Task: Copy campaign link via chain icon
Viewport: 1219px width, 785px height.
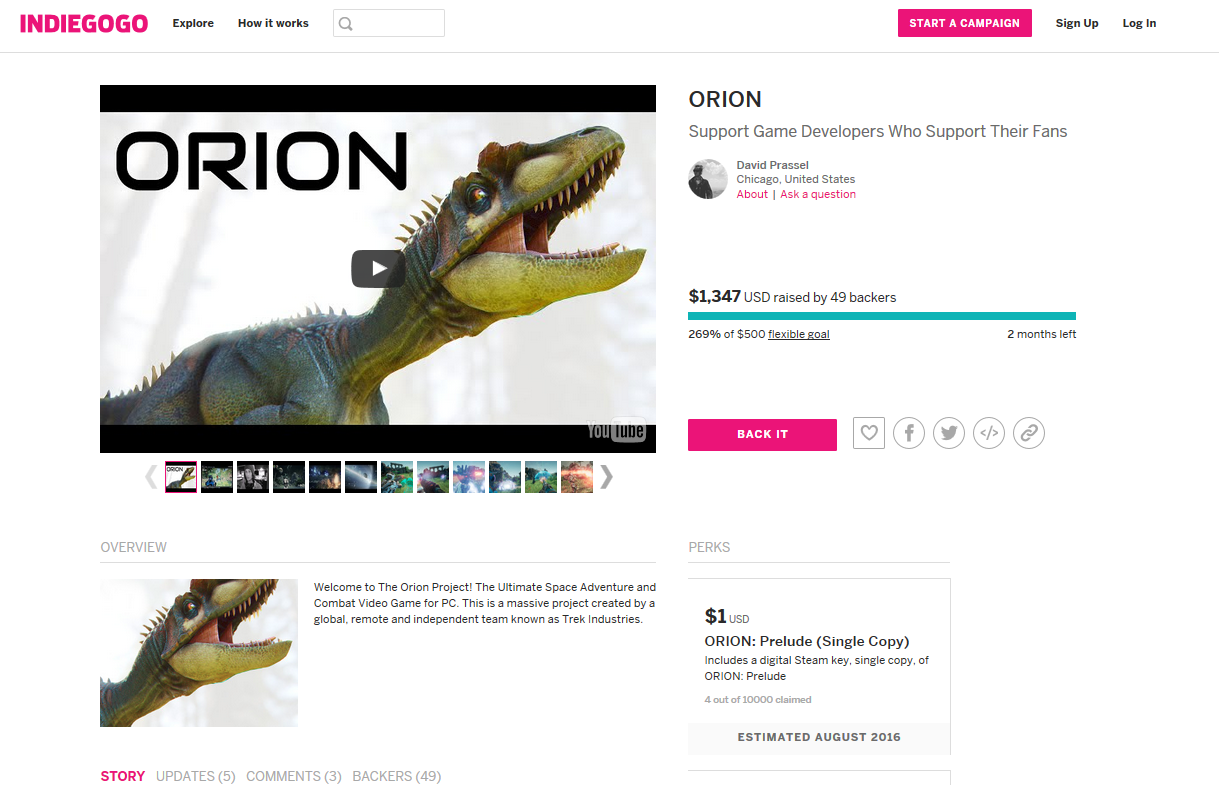Action: pos(1029,433)
